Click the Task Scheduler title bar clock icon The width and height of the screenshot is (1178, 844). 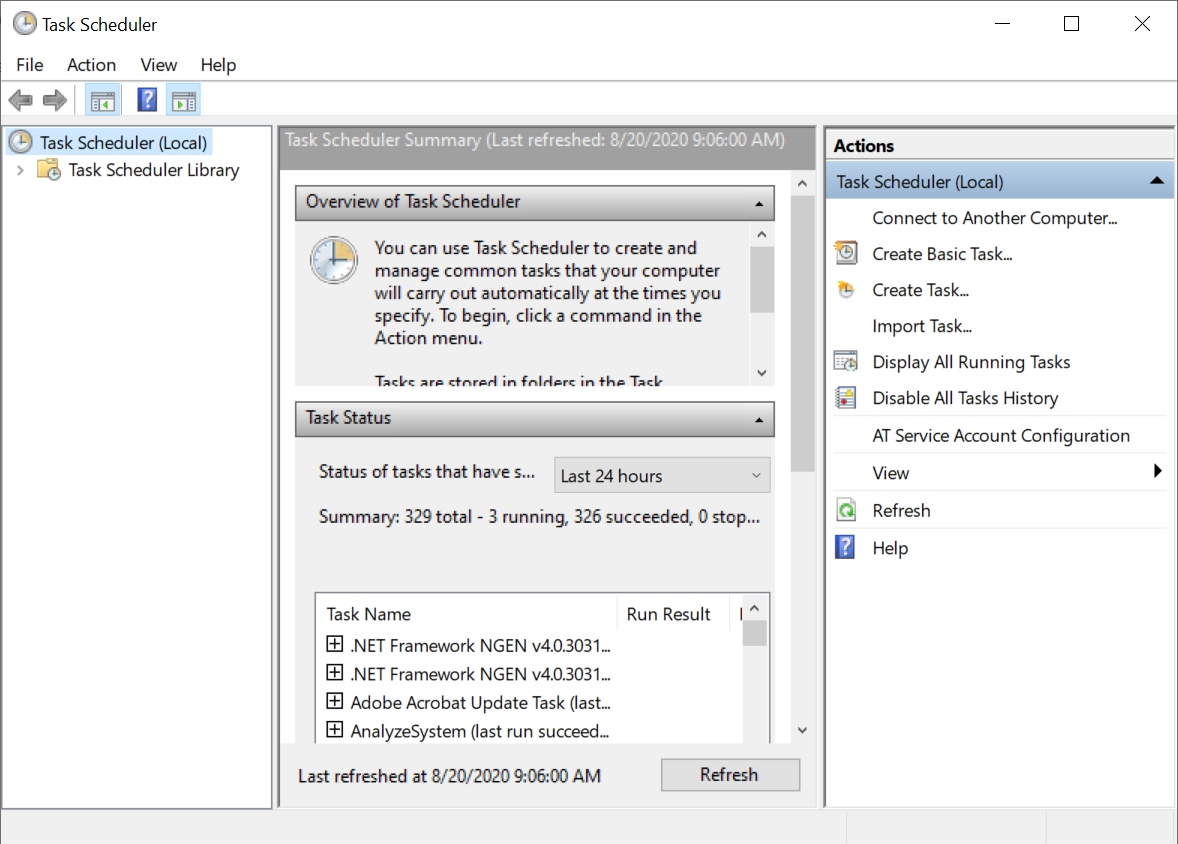coord(25,23)
